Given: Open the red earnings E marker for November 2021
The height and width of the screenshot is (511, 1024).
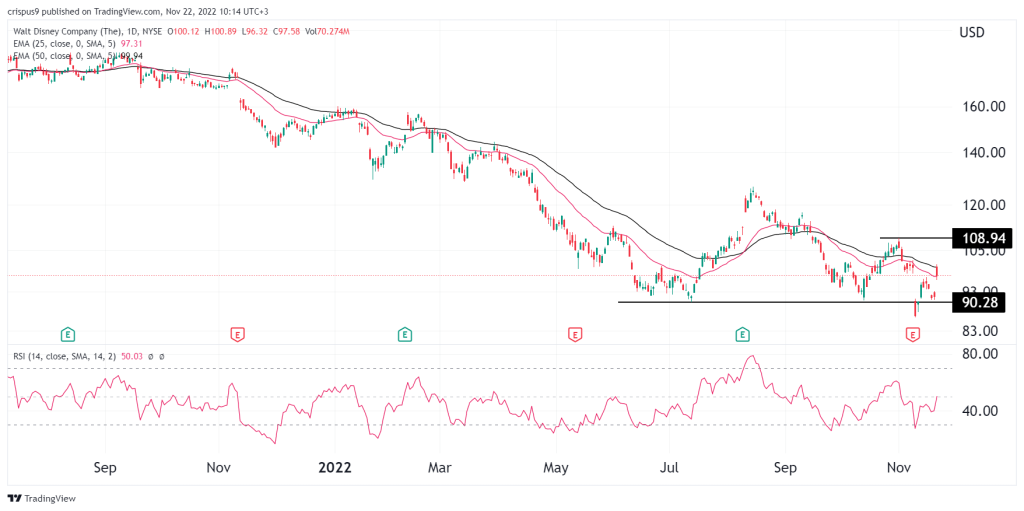Looking at the screenshot, I should point(238,335).
